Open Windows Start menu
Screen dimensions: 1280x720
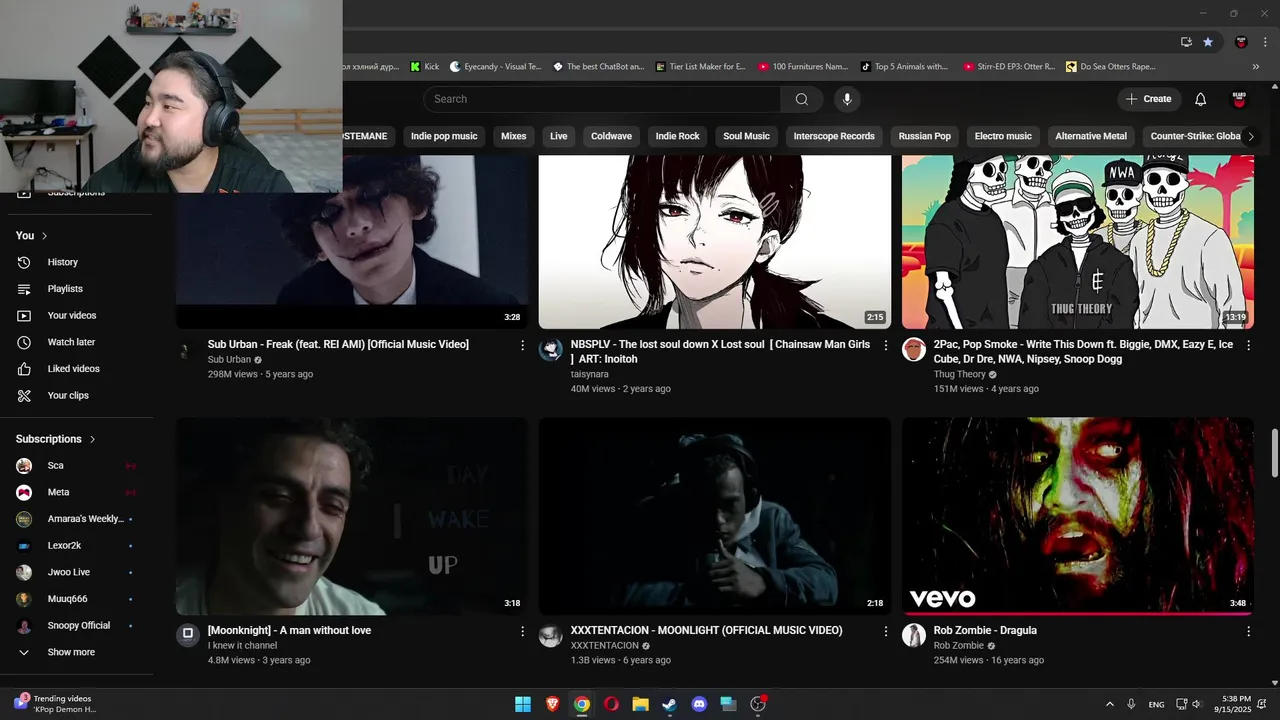(523, 704)
